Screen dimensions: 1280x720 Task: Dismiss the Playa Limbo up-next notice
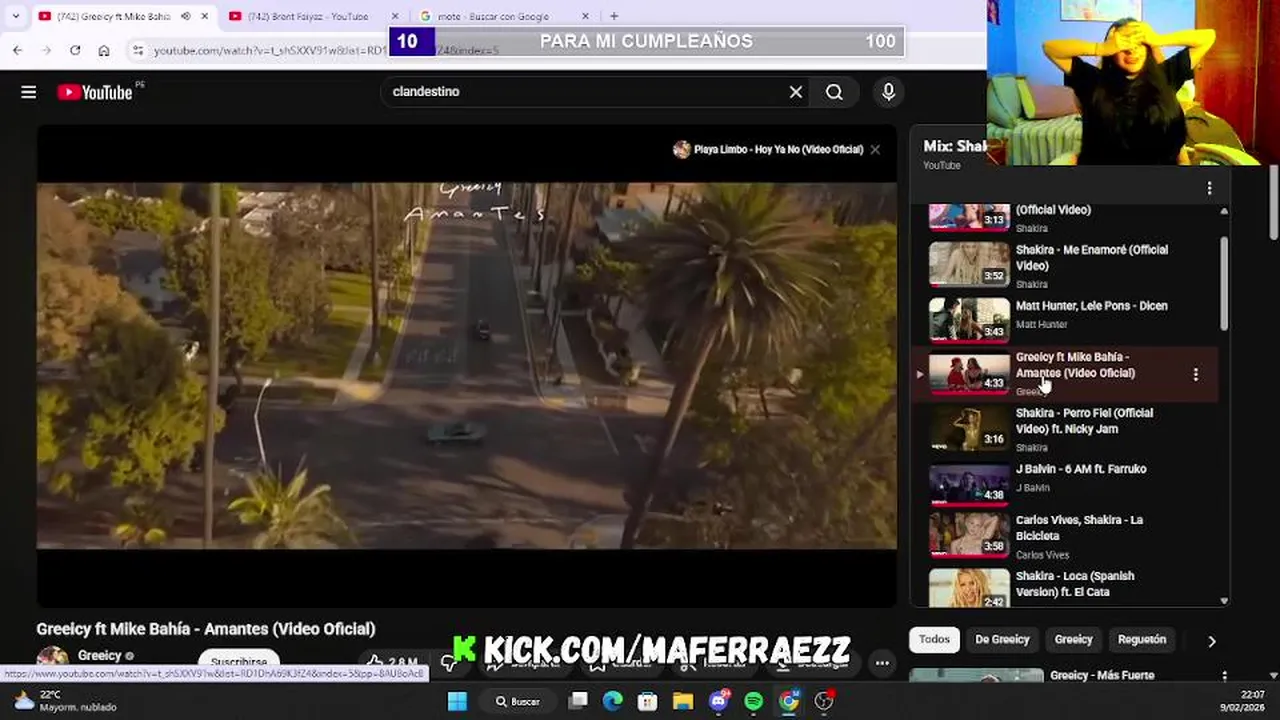click(875, 149)
